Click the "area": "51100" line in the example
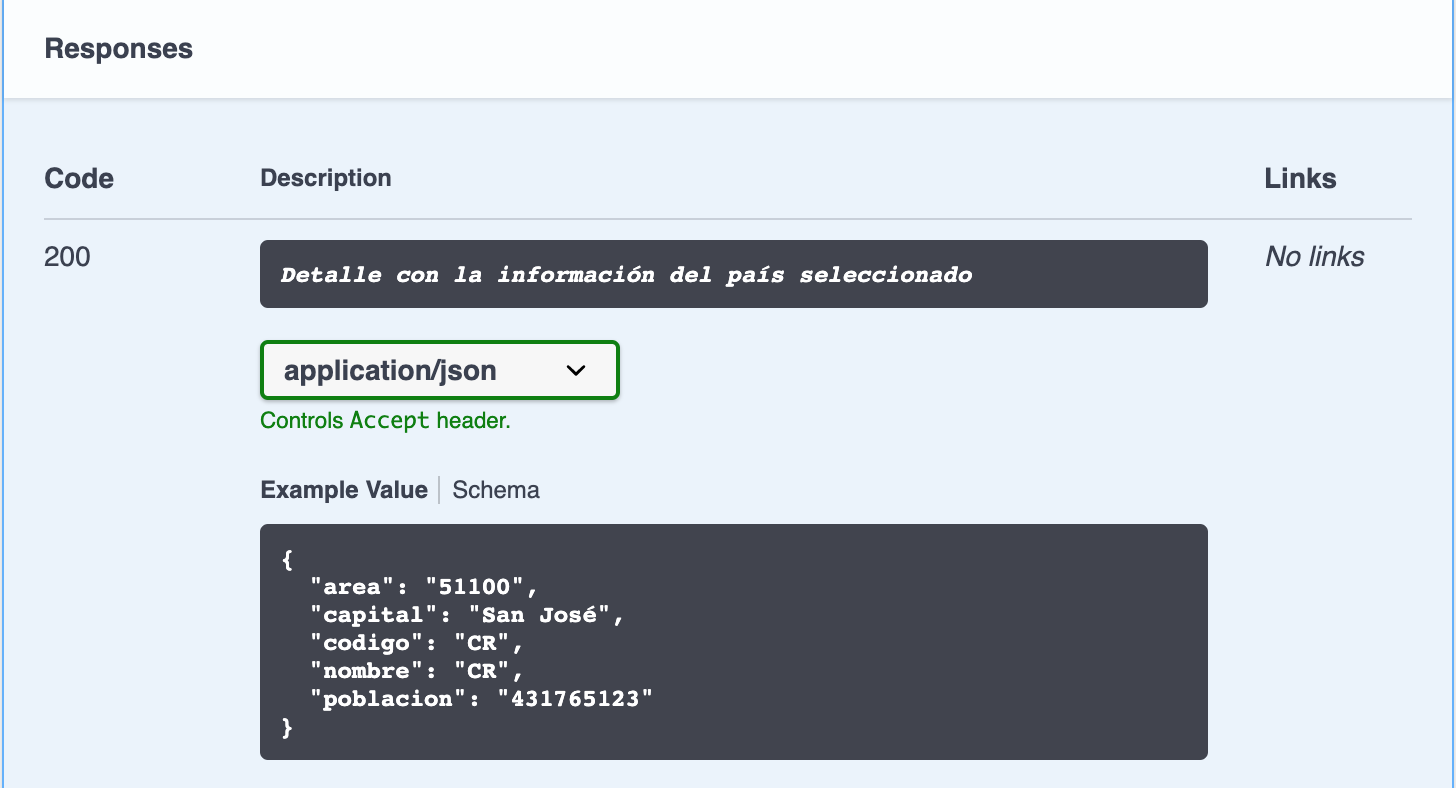Viewport: 1456px width, 788px height. tap(424, 587)
